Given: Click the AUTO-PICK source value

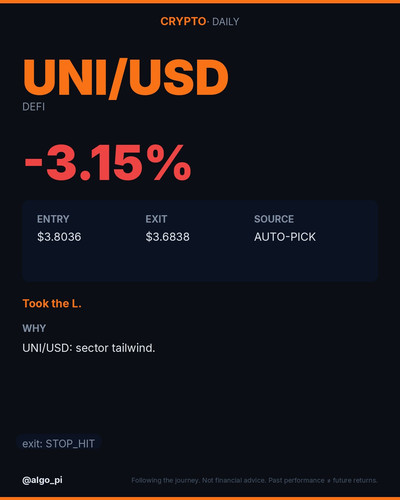Looking at the screenshot, I should [x=285, y=237].
